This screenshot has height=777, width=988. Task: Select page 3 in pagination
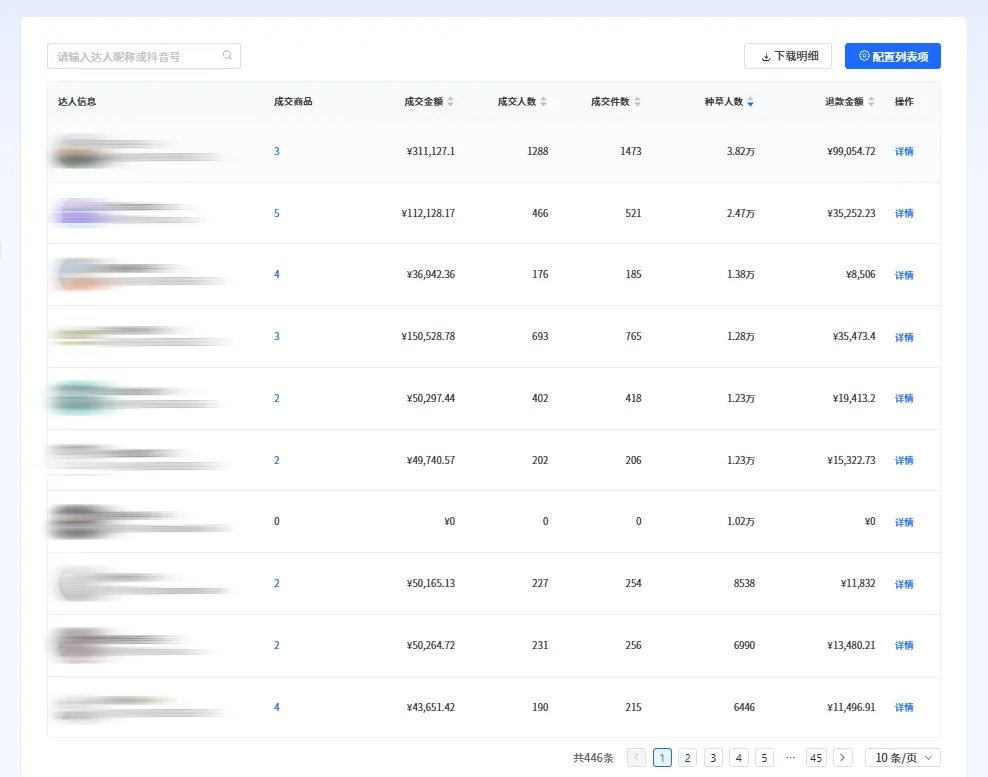point(713,757)
